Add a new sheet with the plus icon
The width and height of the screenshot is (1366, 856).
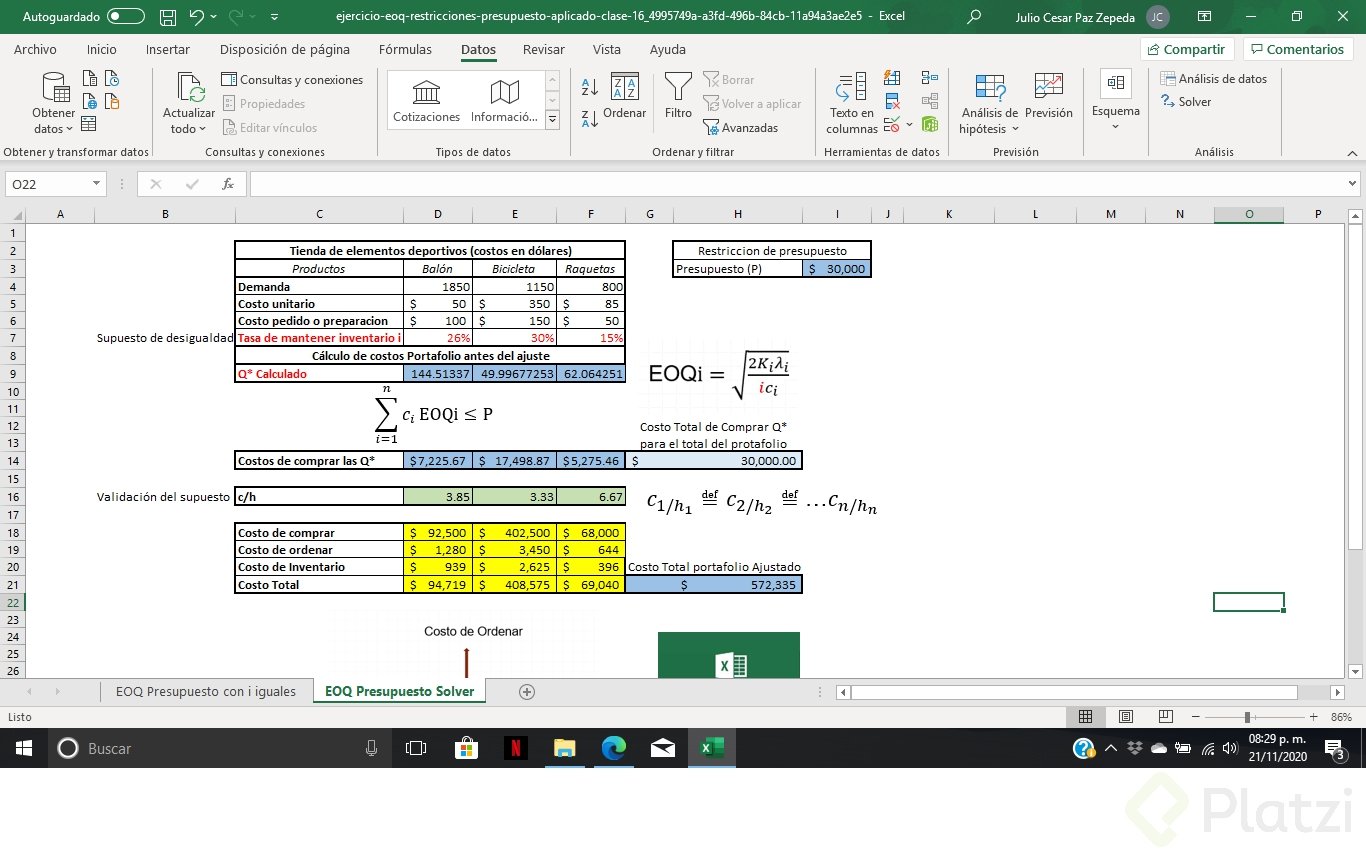[x=527, y=691]
